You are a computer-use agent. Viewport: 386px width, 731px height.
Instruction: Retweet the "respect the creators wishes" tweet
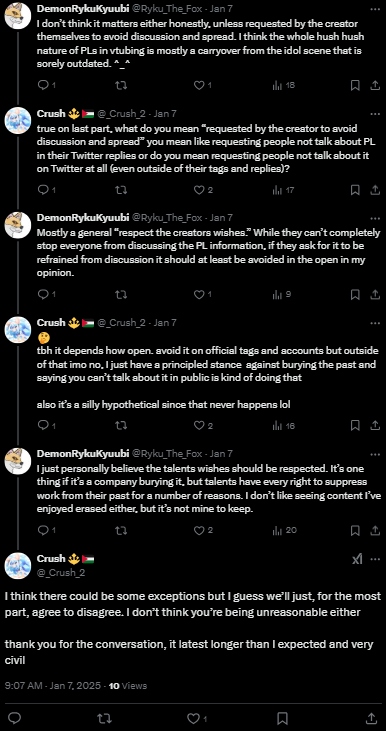[121, 295]
